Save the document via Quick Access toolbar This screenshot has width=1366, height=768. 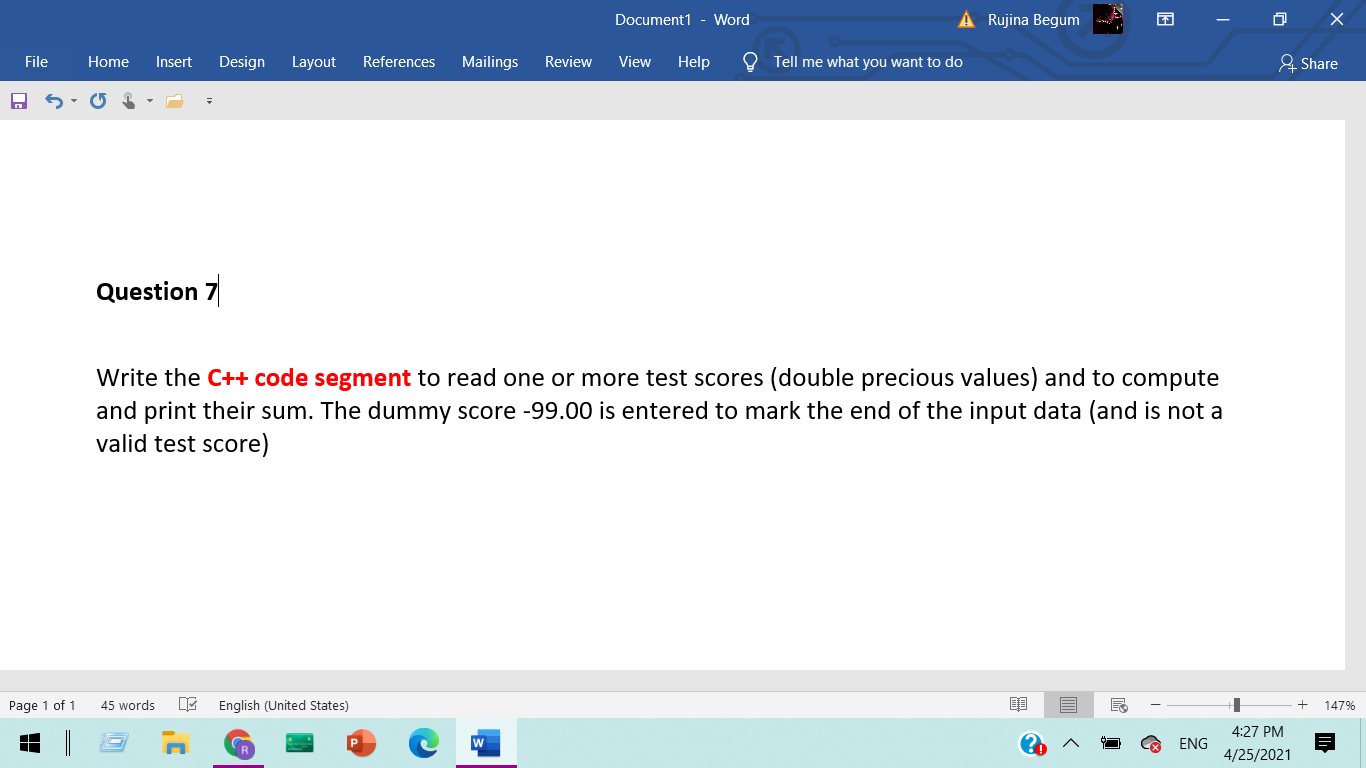click(x=18, y=100)
